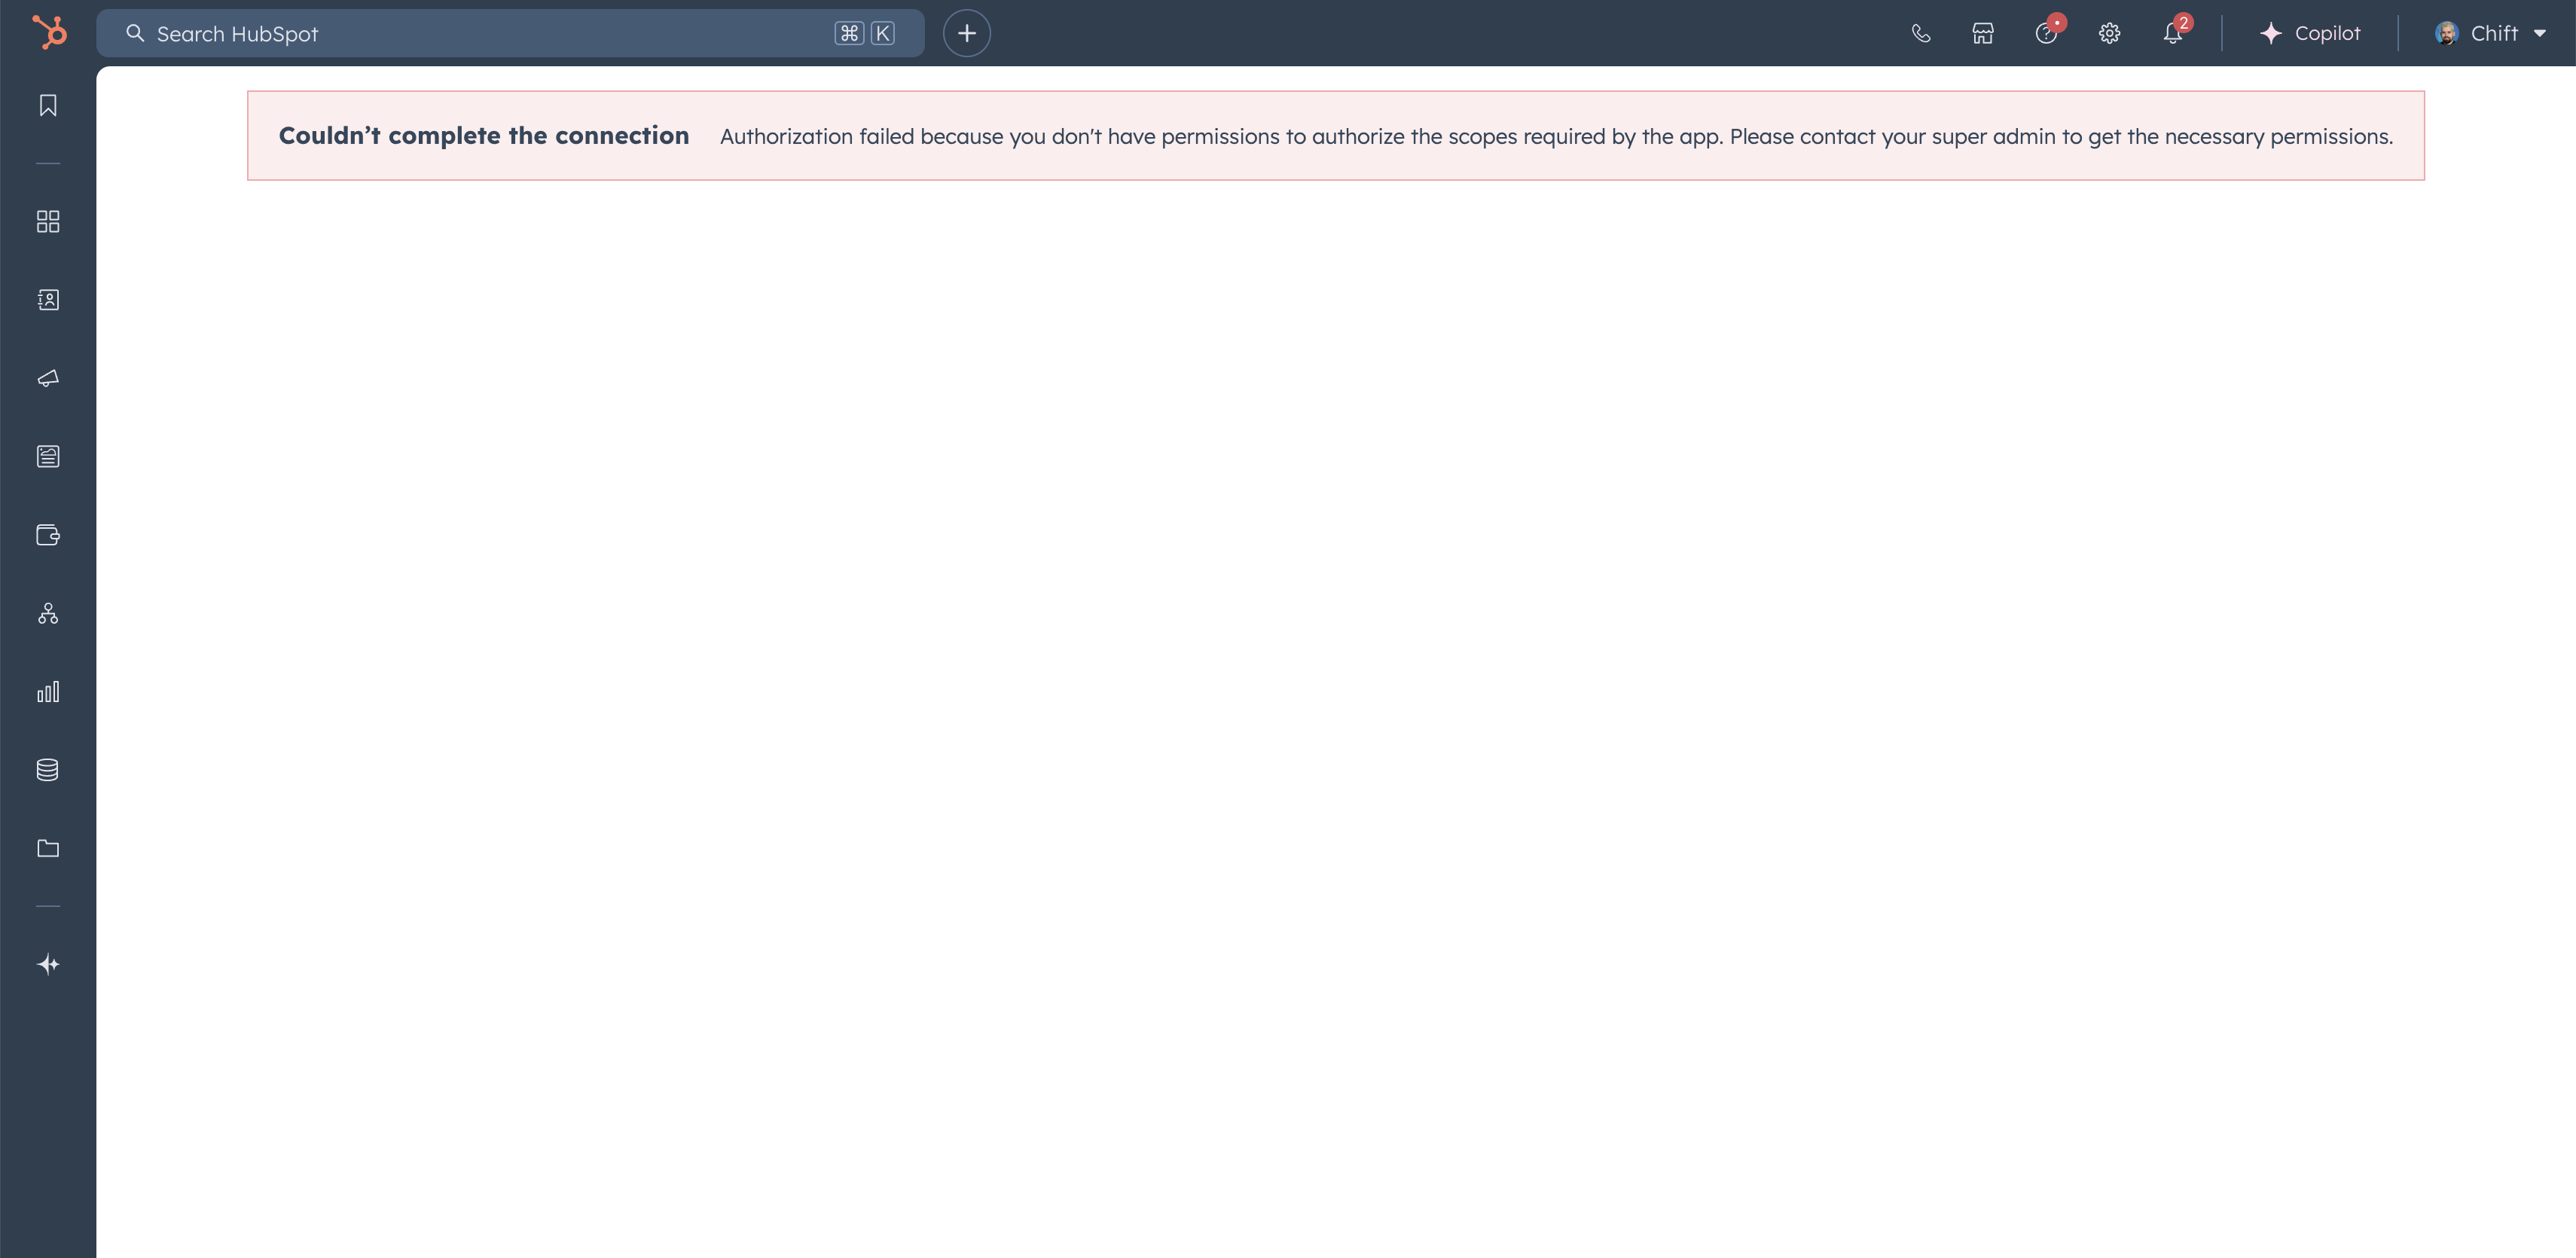Open the Help question mark icon
Screen dimensions: 2576x1258
point(2046,34)
